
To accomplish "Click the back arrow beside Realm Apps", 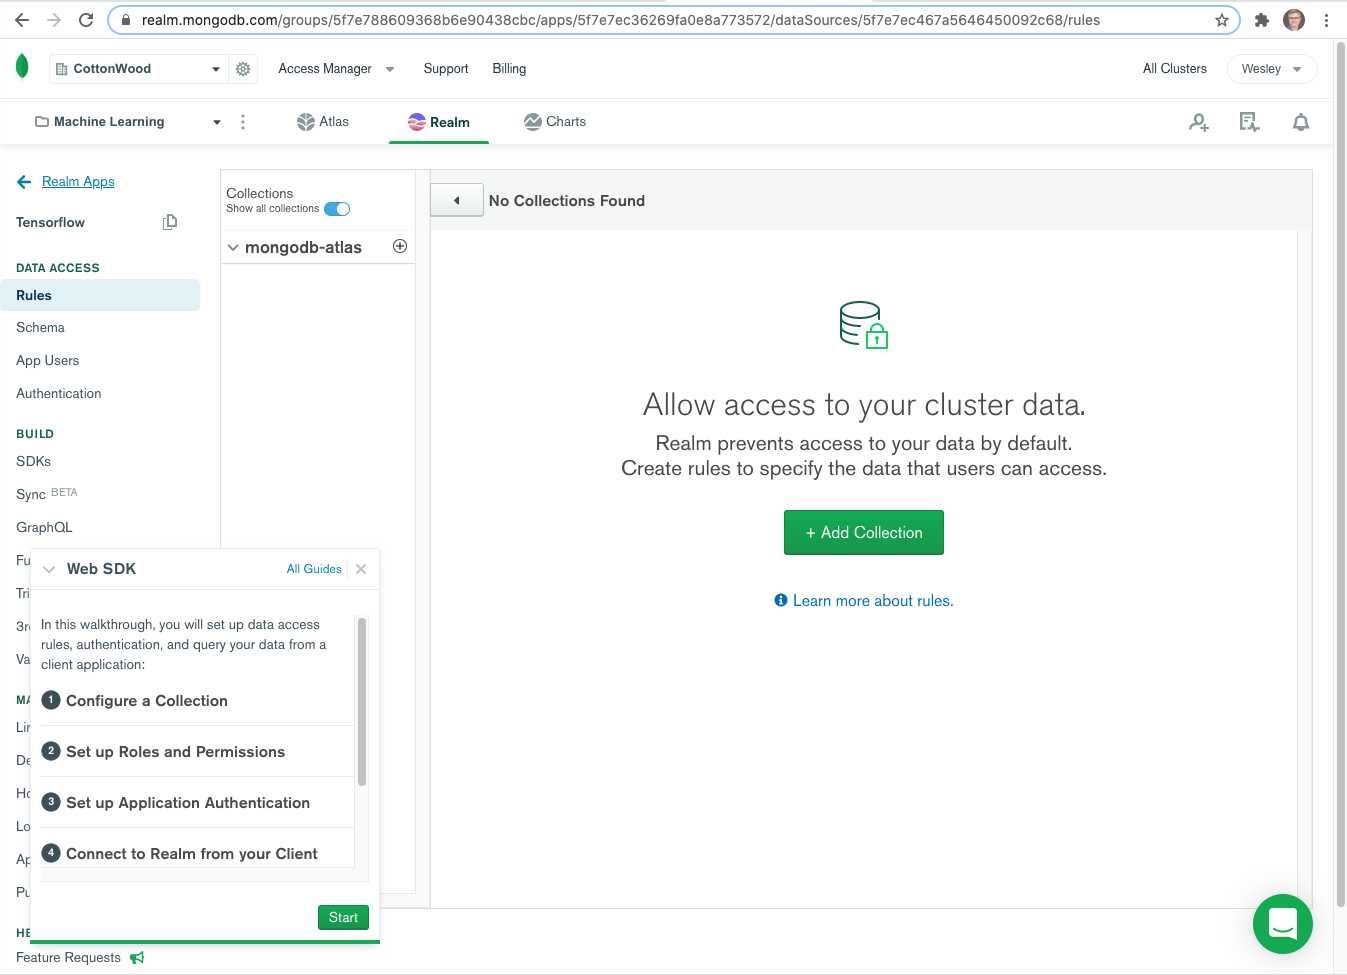I will 24,182.
